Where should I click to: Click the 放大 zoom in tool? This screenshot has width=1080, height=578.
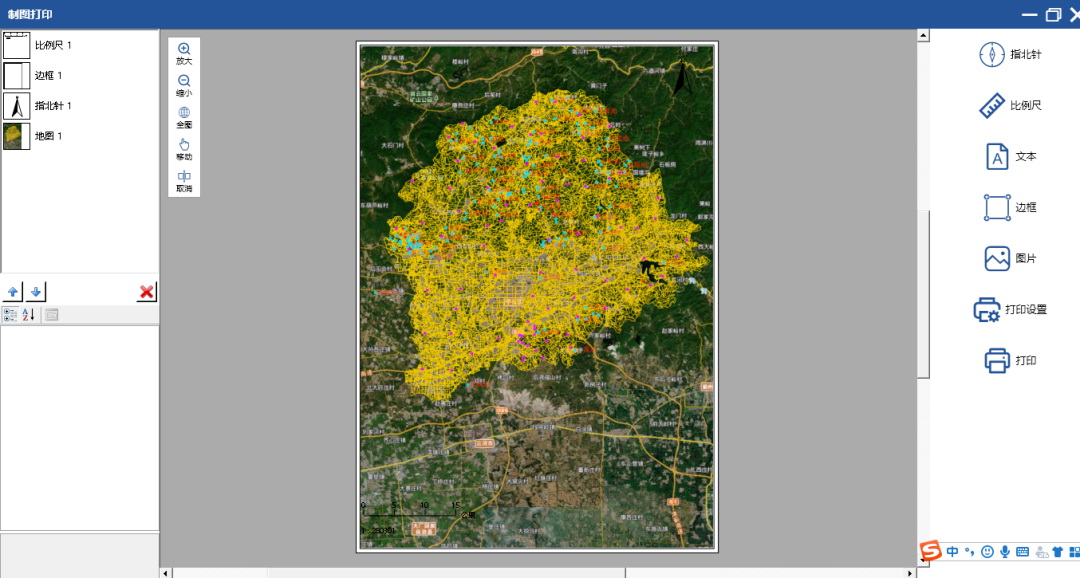[184, 53]
